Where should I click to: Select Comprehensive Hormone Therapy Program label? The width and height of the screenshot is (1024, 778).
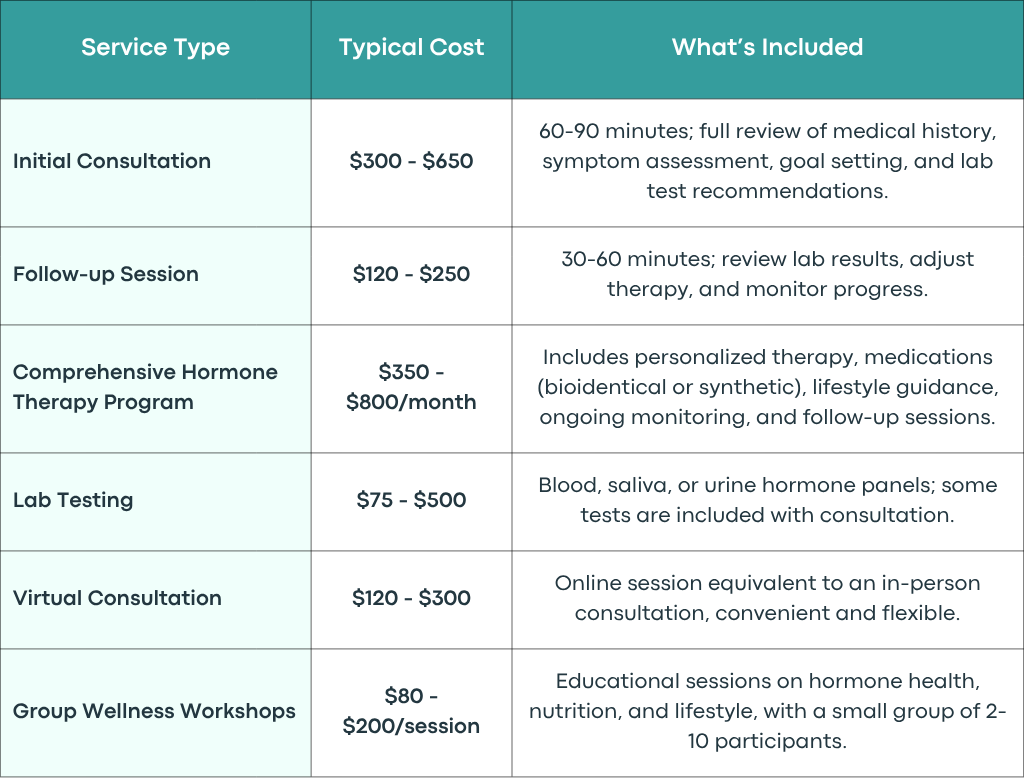[x=145, y=387]
